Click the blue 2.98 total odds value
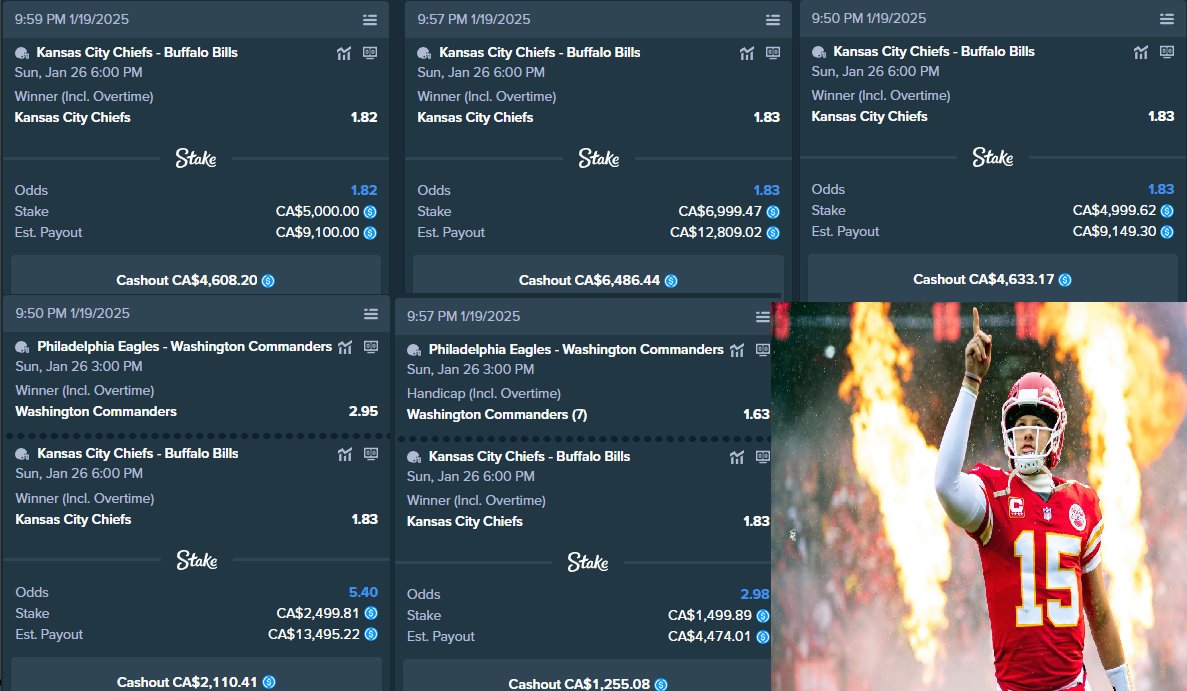 755,594
